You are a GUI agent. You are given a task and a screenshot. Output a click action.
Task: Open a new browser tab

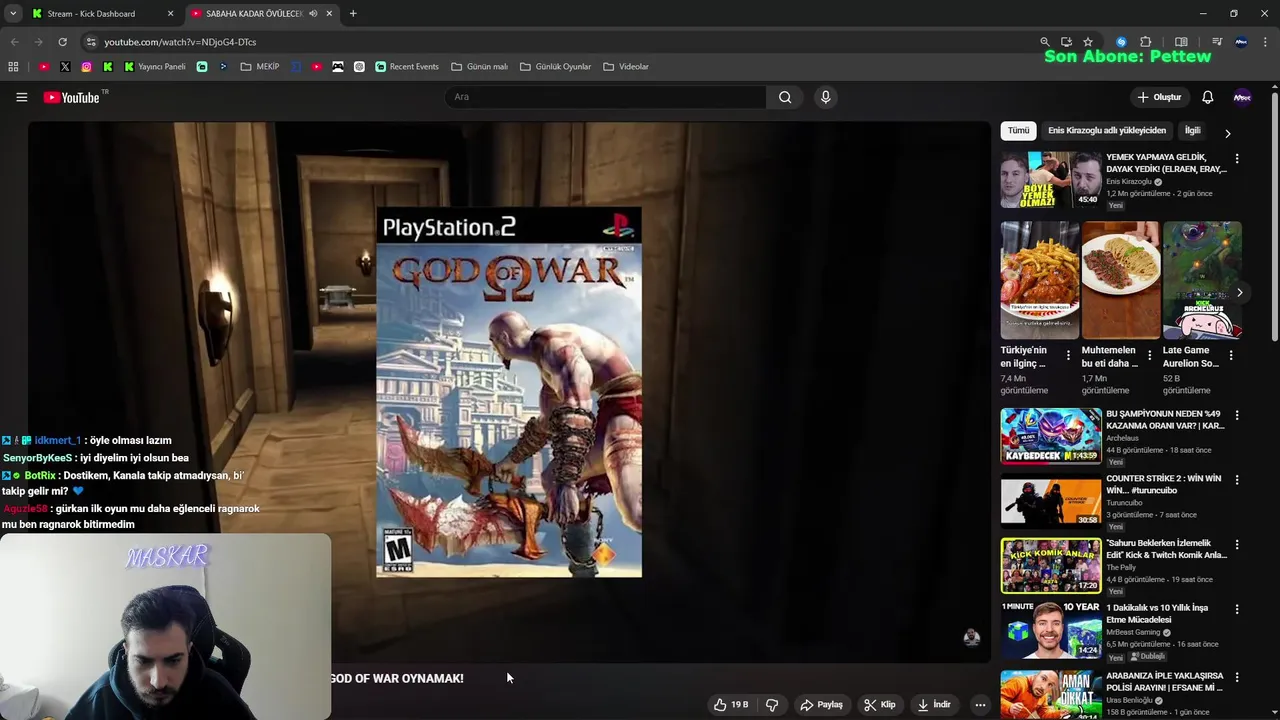pos(353,14)
